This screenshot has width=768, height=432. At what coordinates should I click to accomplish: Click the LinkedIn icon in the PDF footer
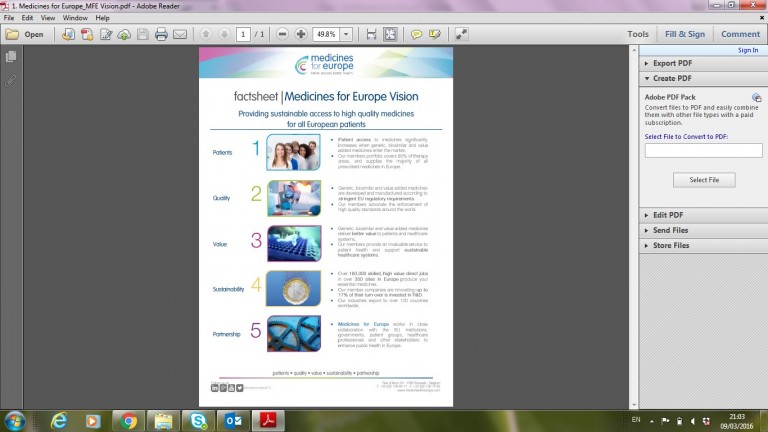pos(215,388)
